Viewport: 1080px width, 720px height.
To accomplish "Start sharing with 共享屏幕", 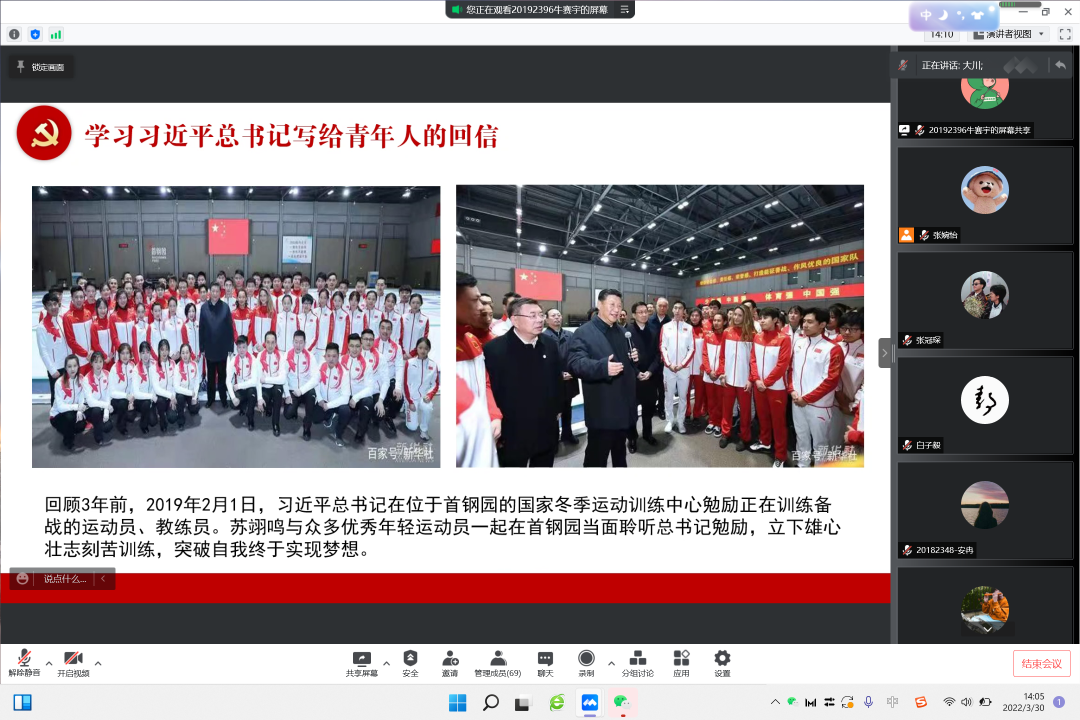I will pos(362,664).
